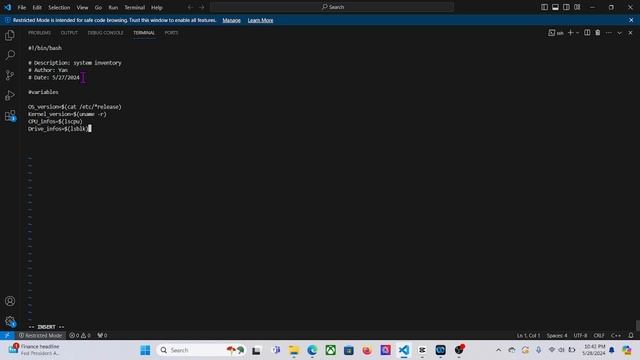
Task: Open the Windows Start menu
Action: [x=145, y=350]
